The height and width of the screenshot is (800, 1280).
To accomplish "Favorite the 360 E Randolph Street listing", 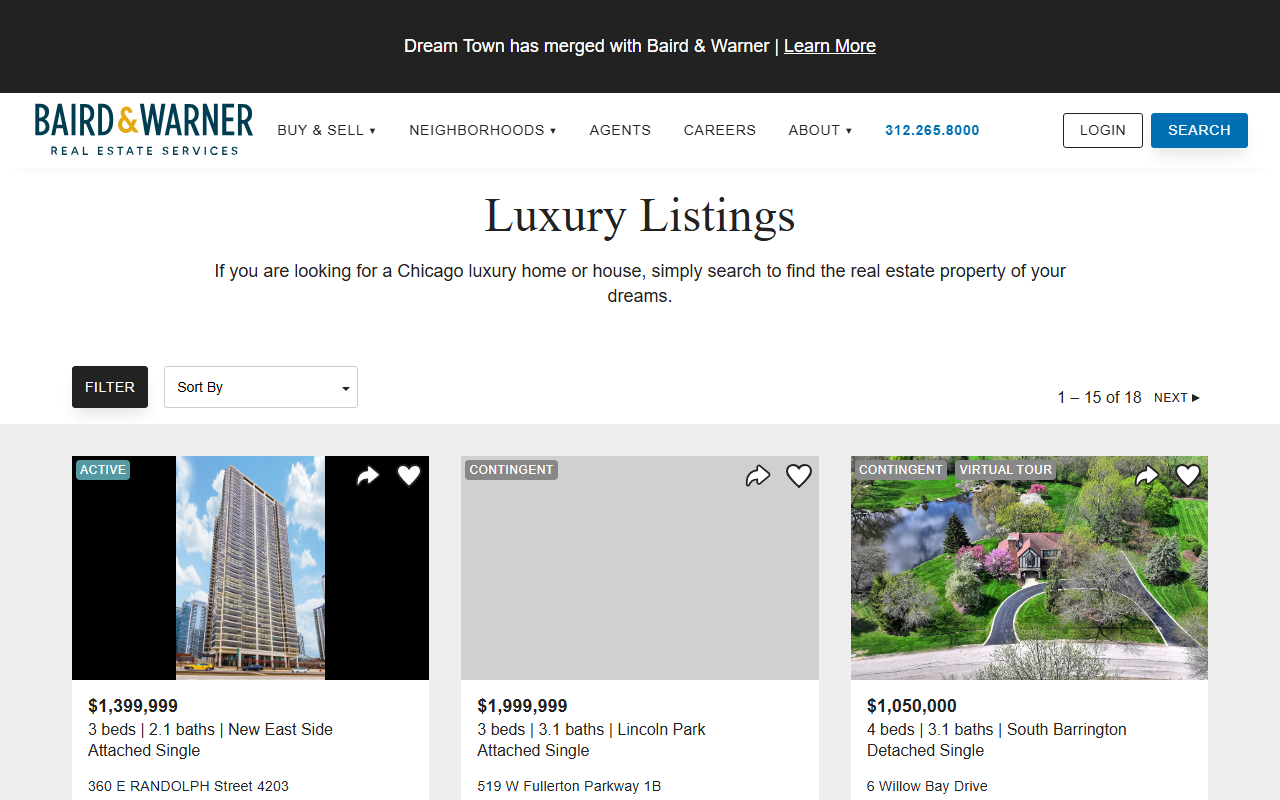I will pos(409,476).
